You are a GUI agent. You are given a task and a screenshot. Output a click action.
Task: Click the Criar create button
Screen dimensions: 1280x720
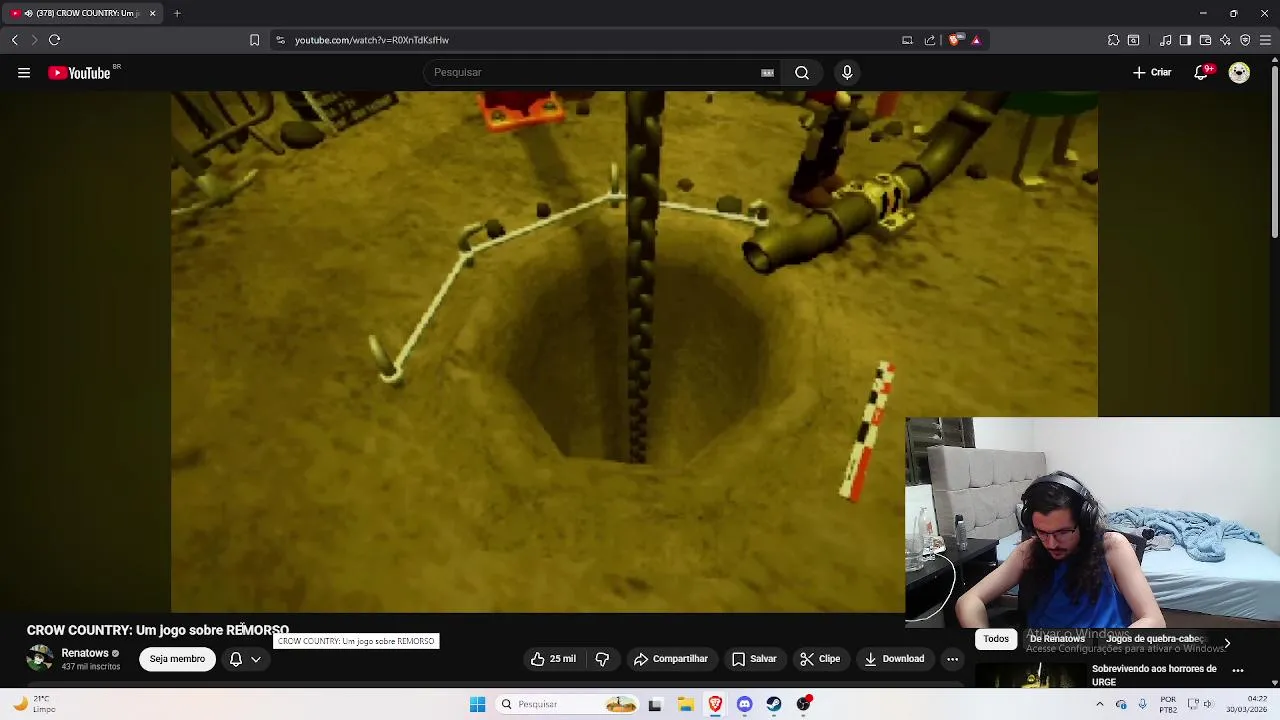point(1152,72)
